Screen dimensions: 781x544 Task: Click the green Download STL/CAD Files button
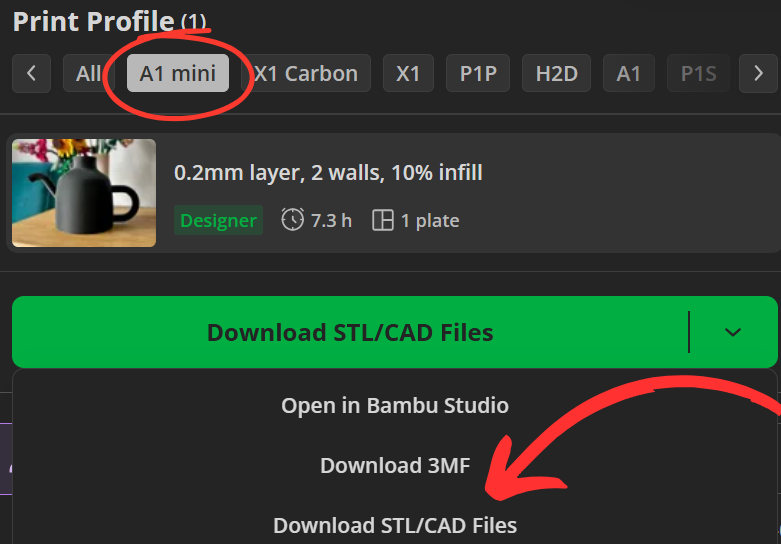pyautogui.click(x=350, y=332)
